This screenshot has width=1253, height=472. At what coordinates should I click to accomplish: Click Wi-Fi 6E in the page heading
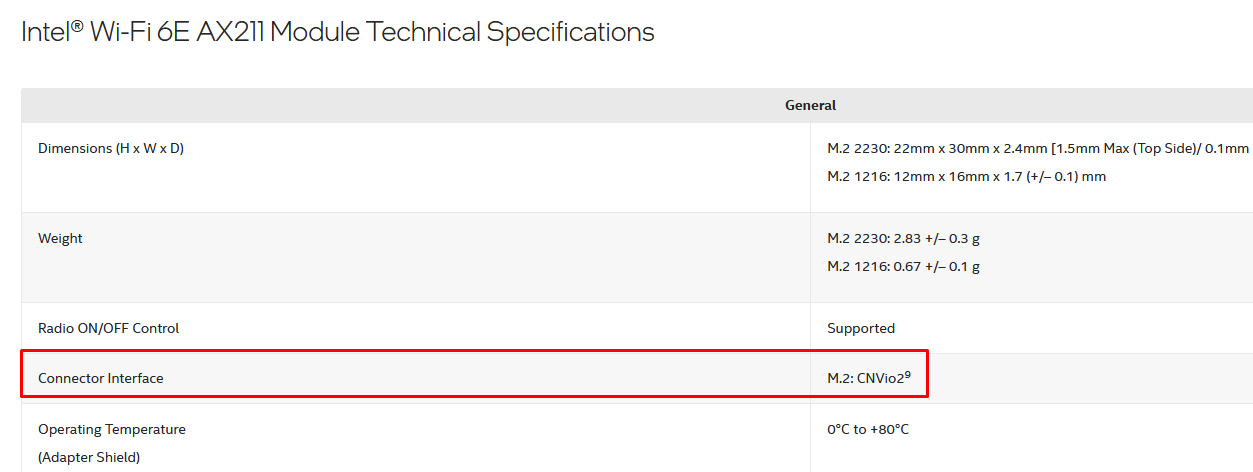(139, 32)
